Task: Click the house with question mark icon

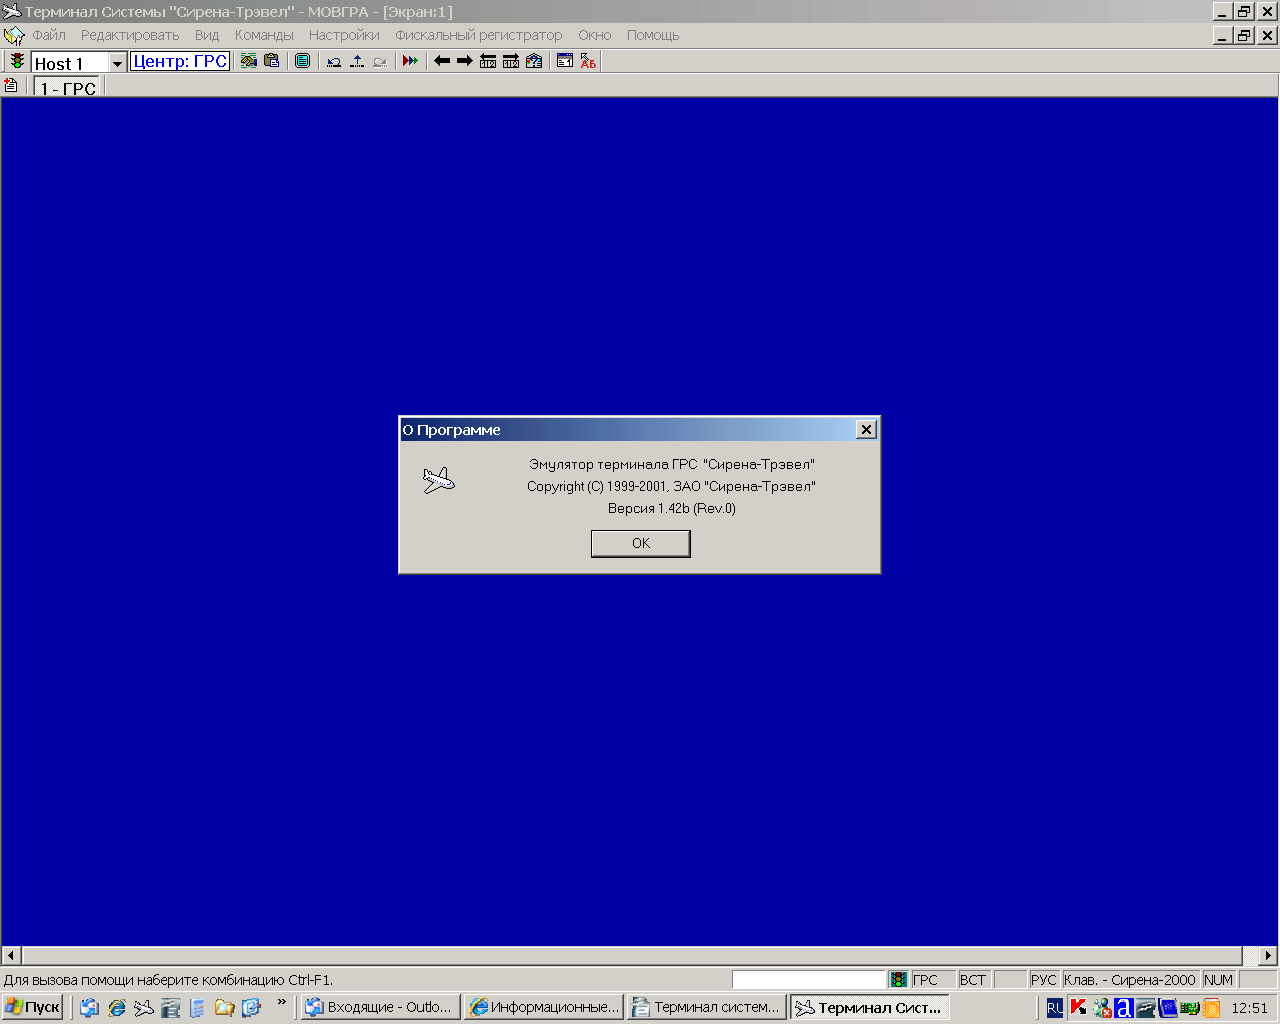Action: [x=534, y=61]
